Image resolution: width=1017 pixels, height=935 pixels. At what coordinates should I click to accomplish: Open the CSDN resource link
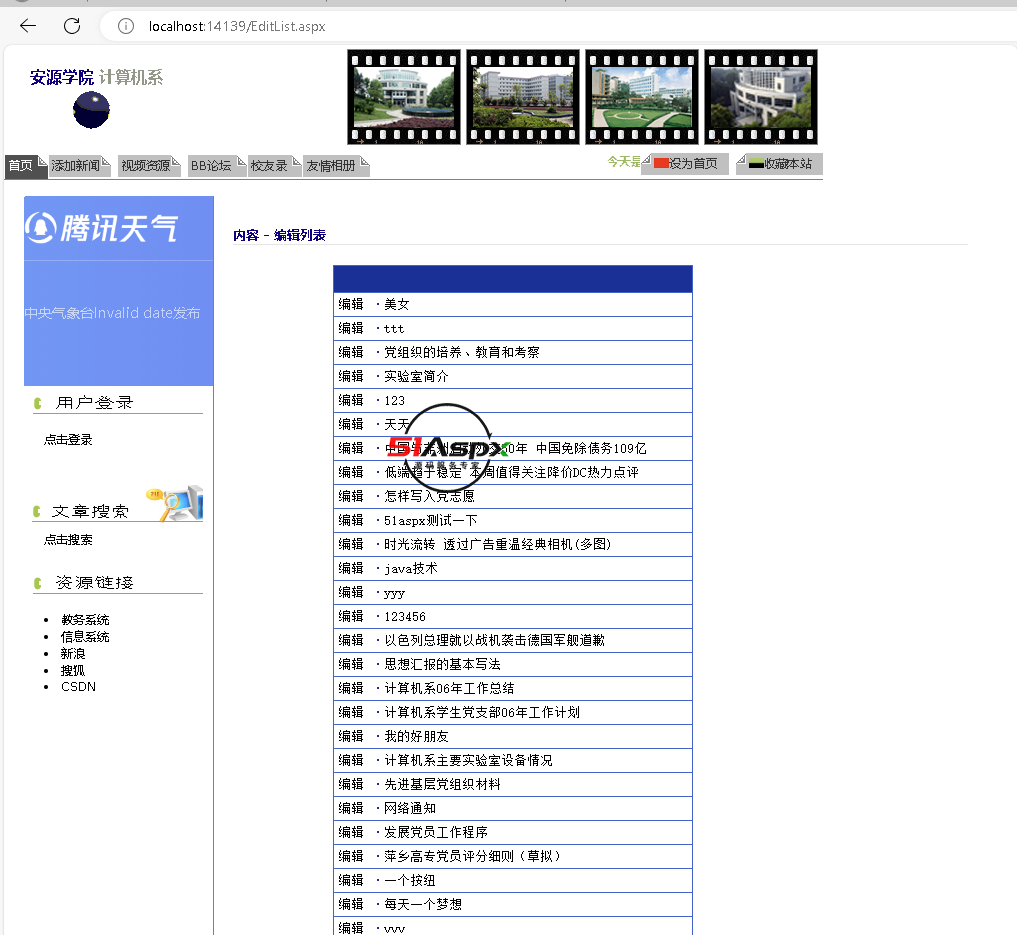(78, 687)
